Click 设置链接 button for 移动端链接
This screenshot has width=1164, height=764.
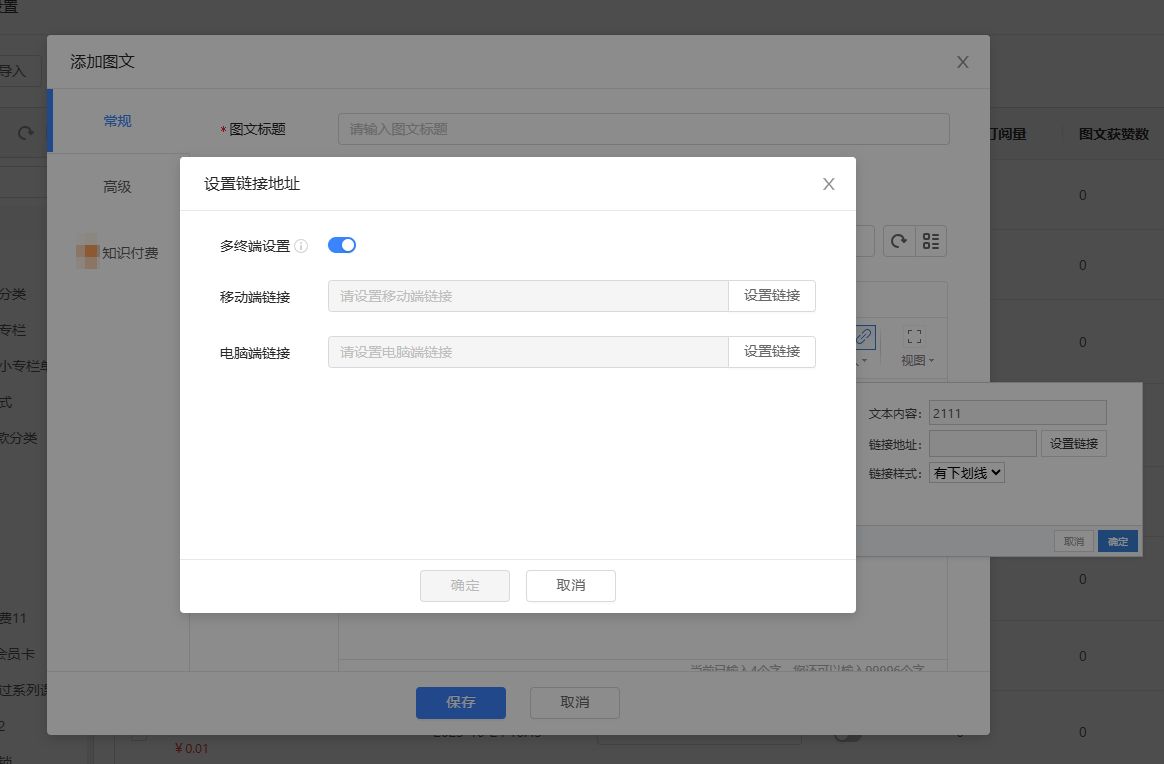point(771,296)
